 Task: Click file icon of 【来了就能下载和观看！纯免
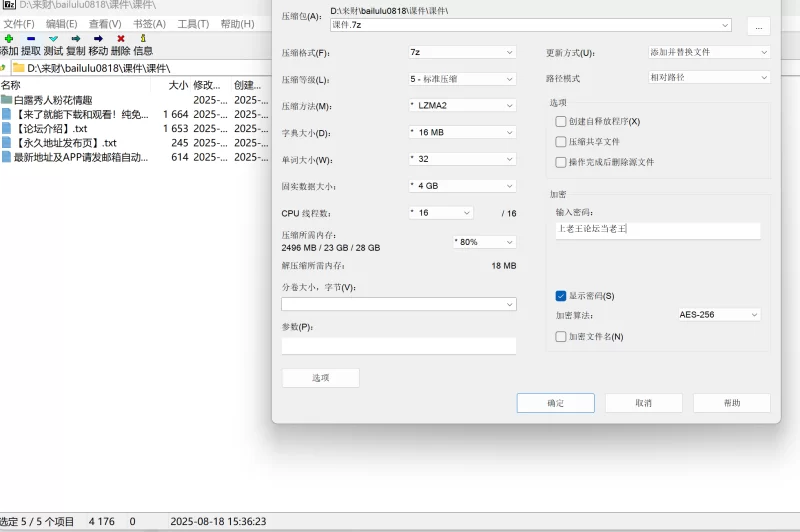(6, 114)
